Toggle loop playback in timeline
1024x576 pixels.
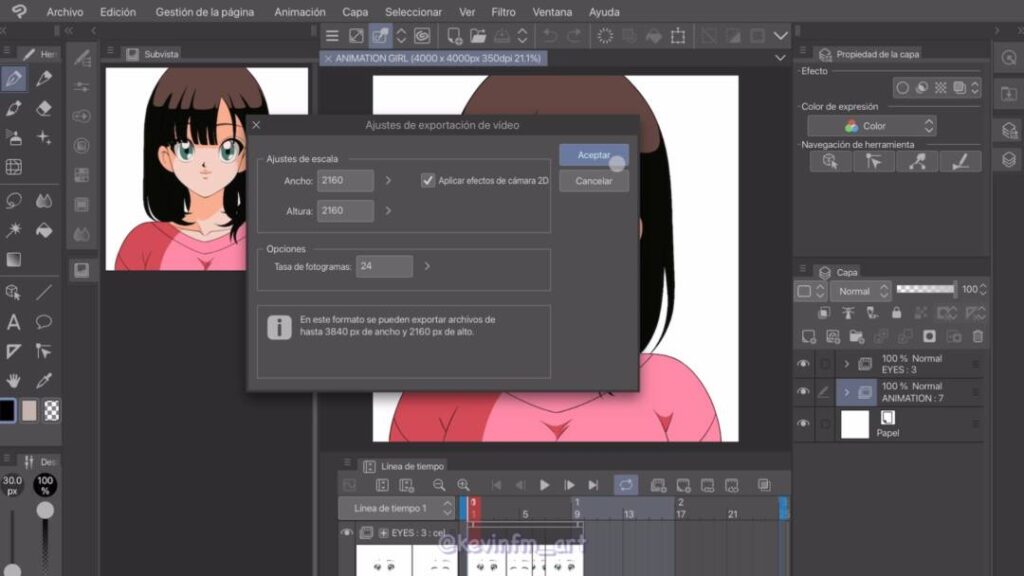(x=626, y=485)
